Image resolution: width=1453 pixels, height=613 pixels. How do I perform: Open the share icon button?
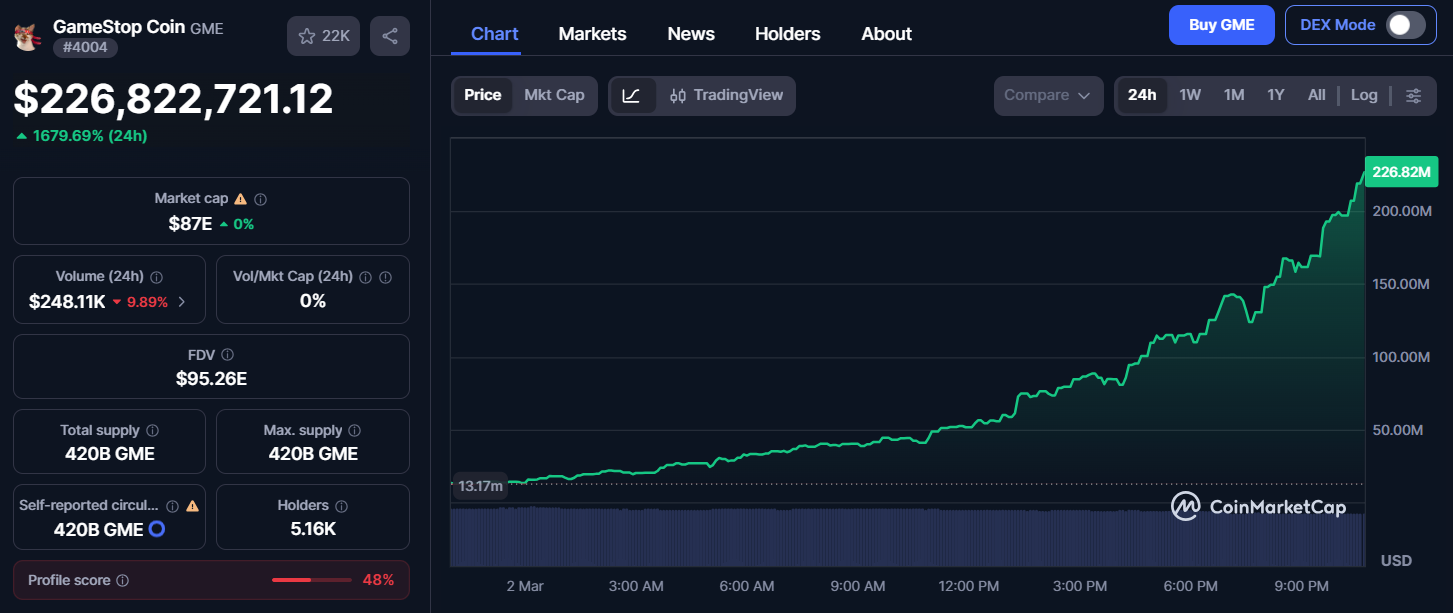[x=390, y=36]
